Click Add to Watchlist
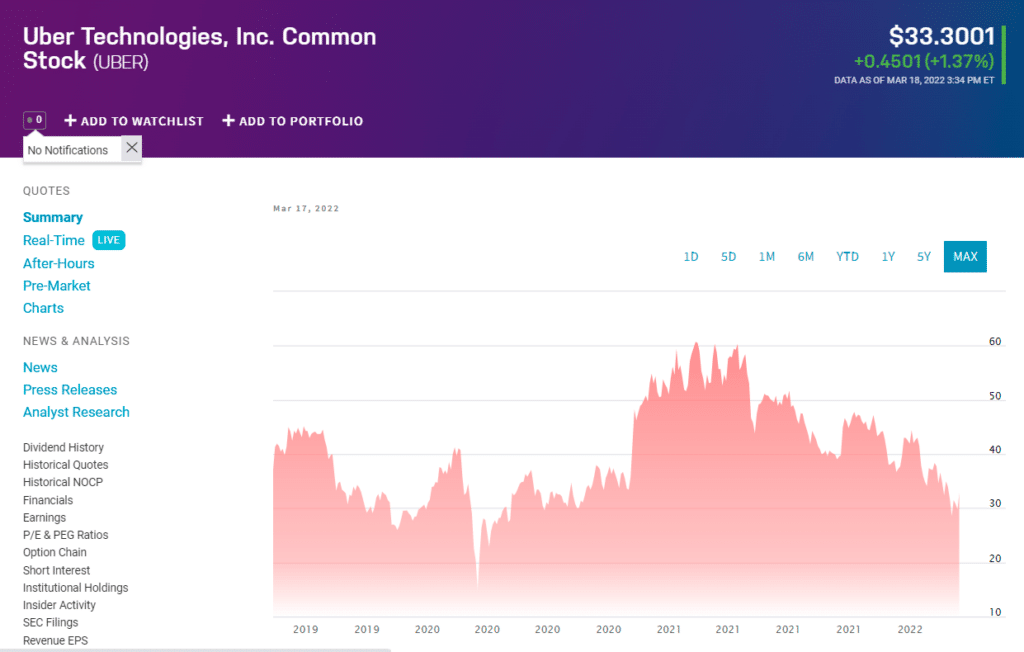Viewport: 1024px width, 652px height. click(134, 121)
